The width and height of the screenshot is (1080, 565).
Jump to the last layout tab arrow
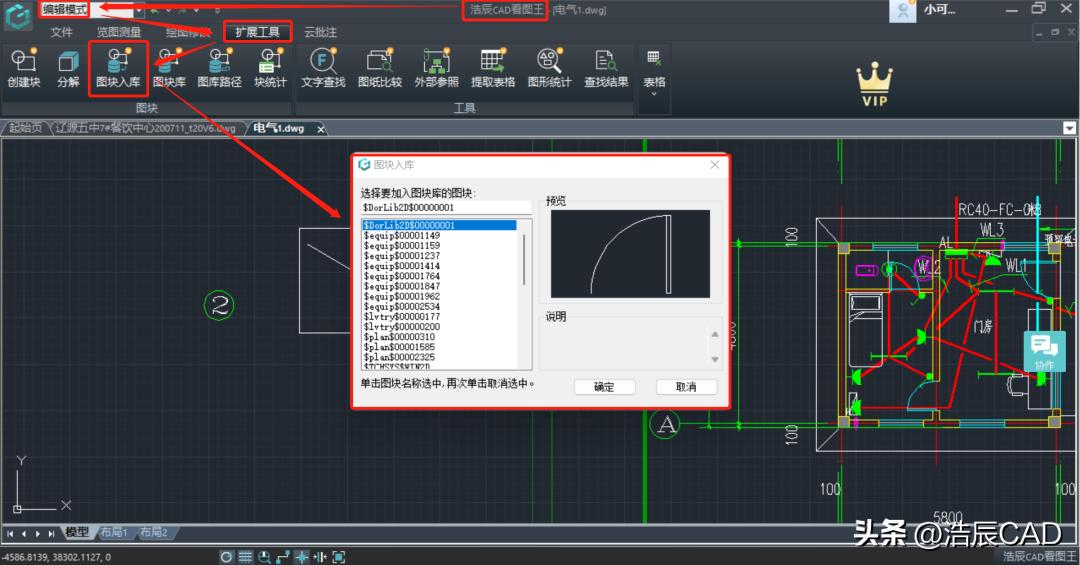[x=52, y=533]
